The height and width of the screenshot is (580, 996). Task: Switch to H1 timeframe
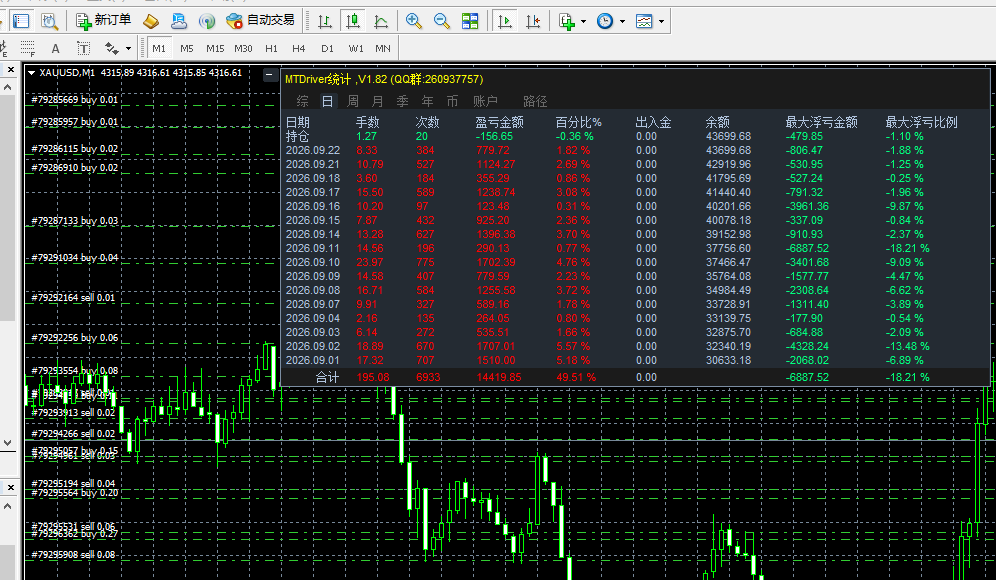click(x=271, y=48)
